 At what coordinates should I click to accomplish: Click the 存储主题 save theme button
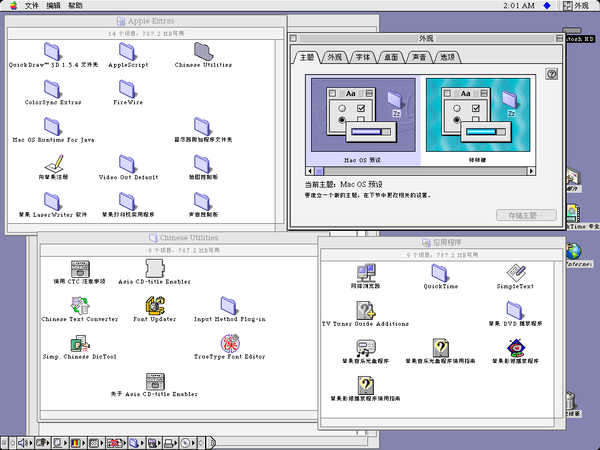tap(526, 215)
